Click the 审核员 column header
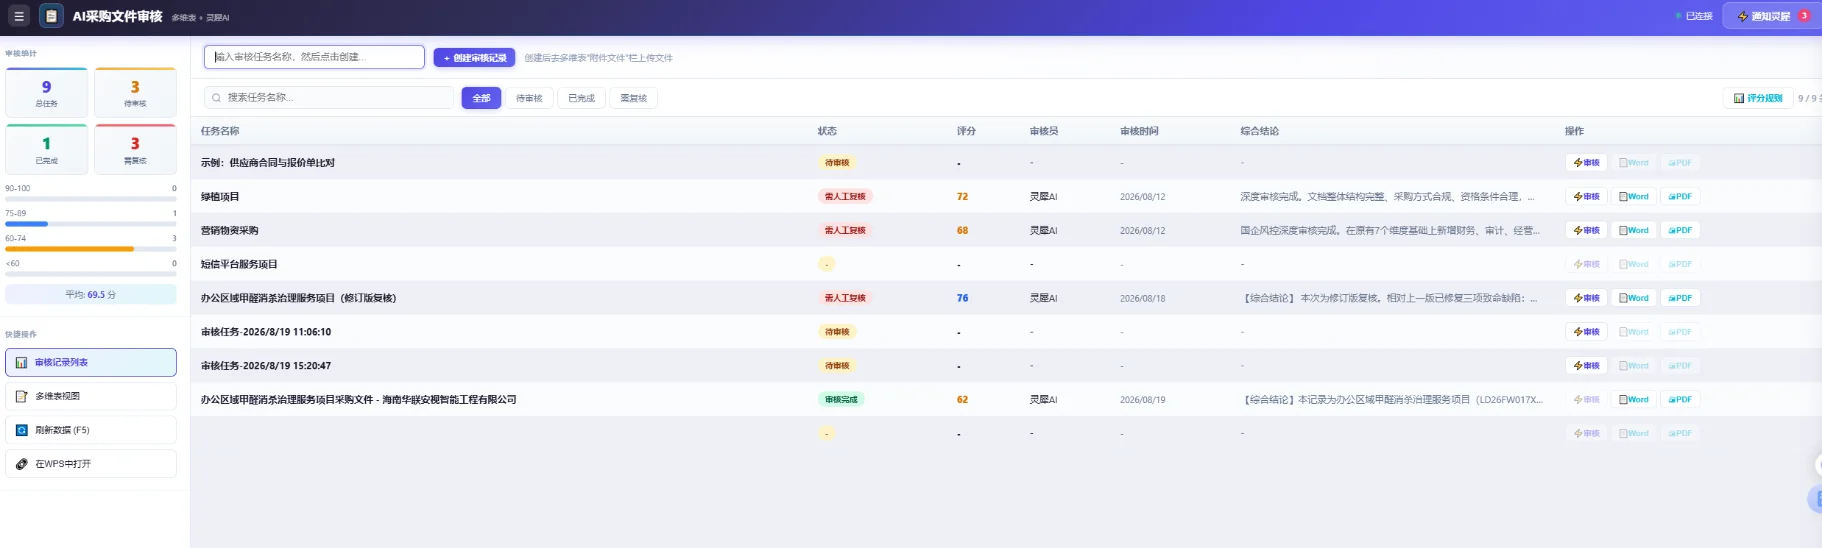 (x=1044, y=131)
